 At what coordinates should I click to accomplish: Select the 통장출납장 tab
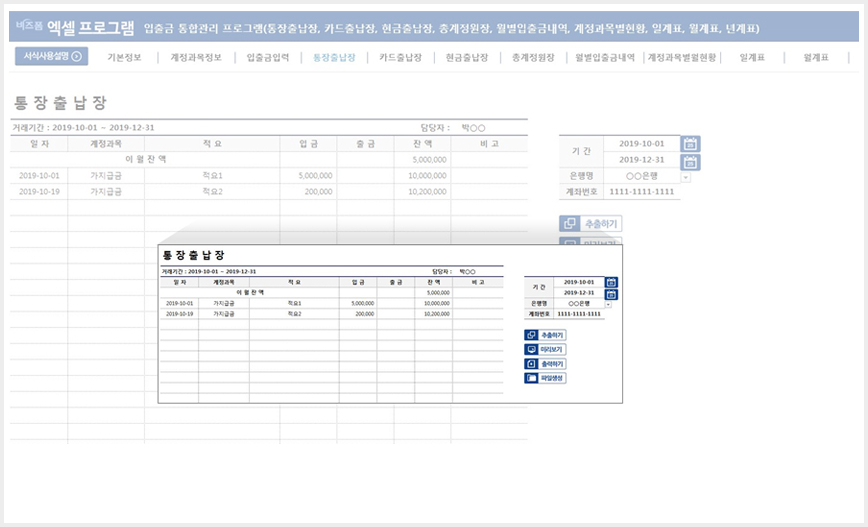coord(334,57)
